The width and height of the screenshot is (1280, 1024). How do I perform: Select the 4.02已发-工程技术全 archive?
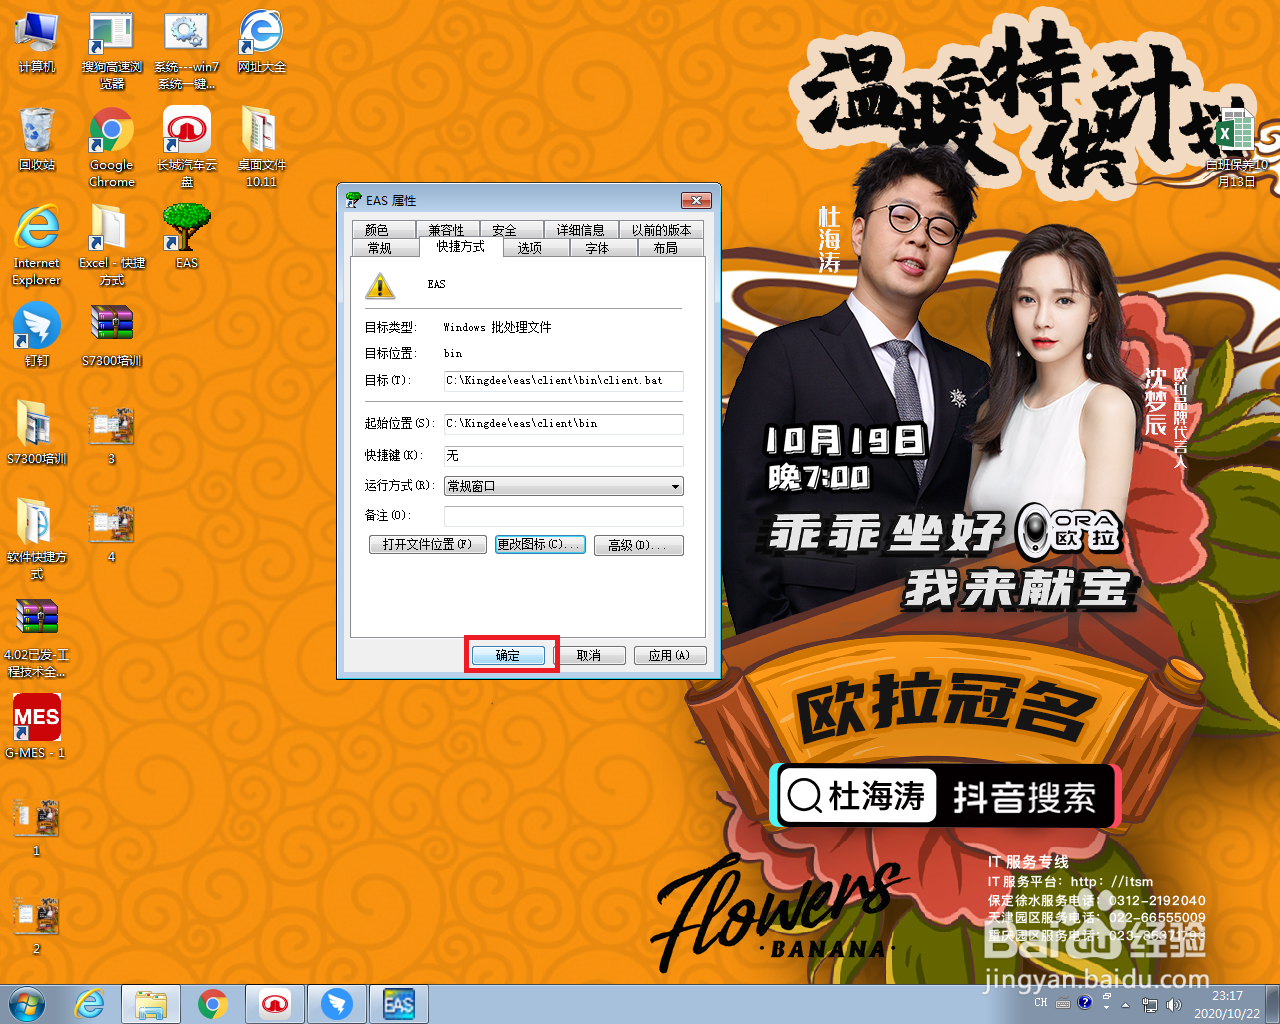coord(37,638)
